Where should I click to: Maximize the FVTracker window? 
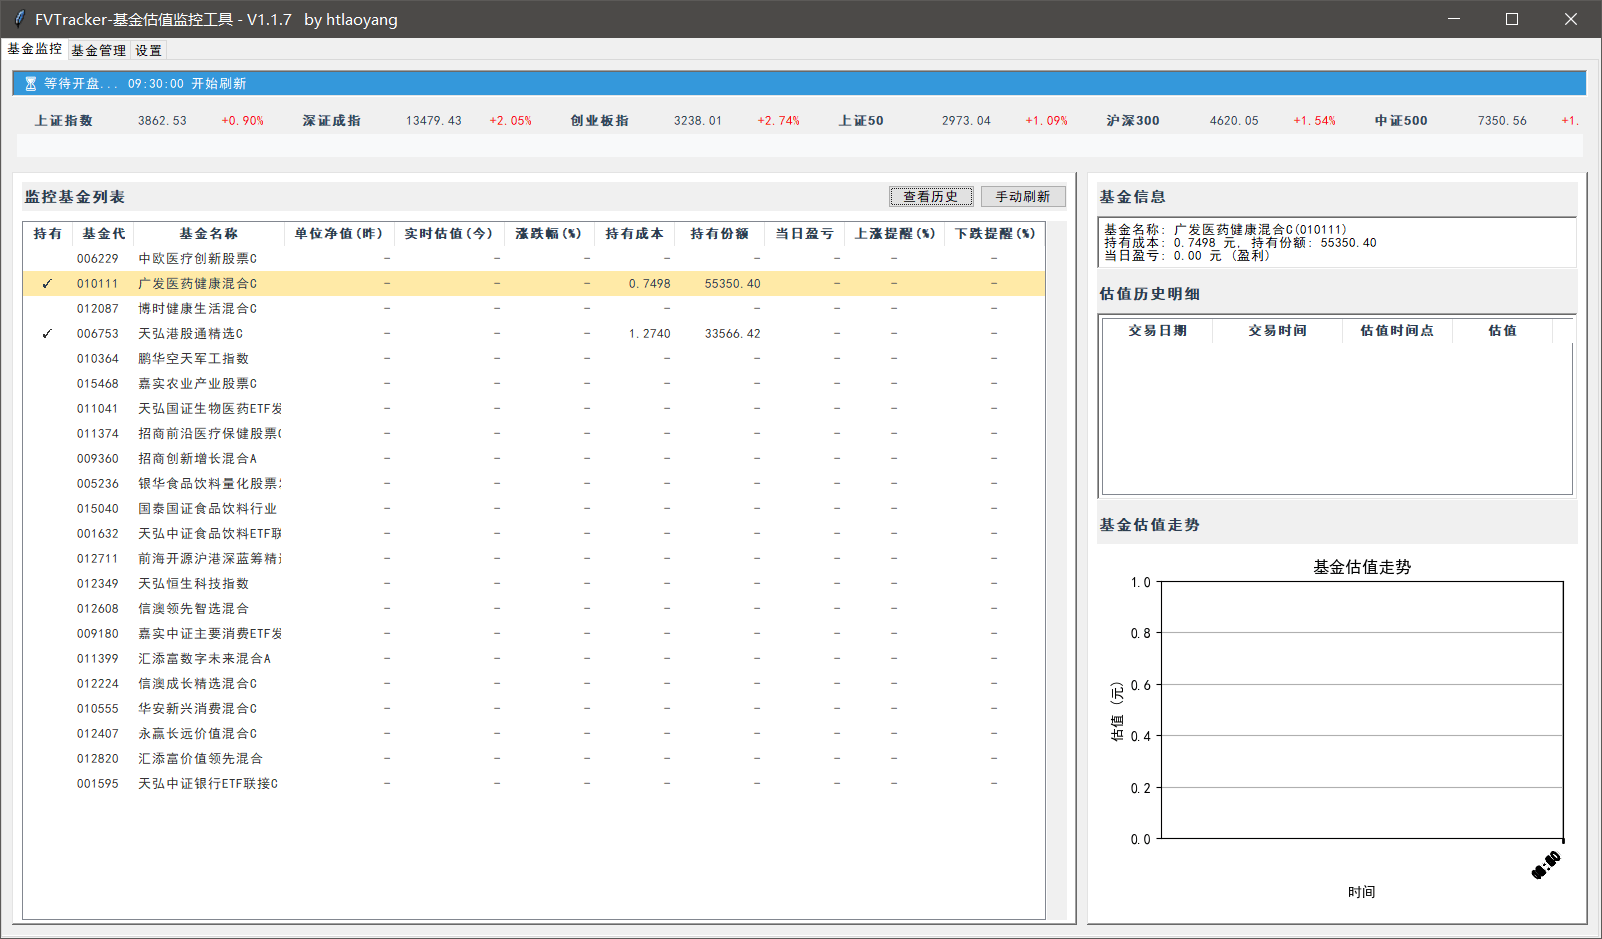[x=1512, y=19]
